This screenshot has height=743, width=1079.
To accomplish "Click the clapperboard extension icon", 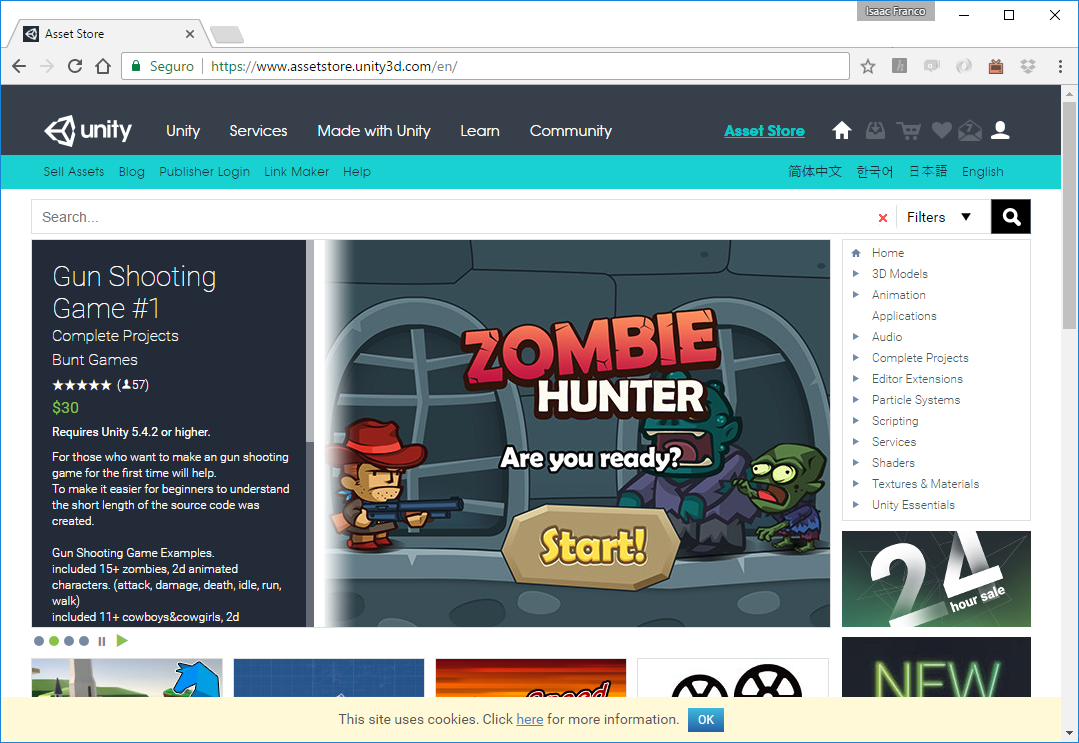I will 996,66.
